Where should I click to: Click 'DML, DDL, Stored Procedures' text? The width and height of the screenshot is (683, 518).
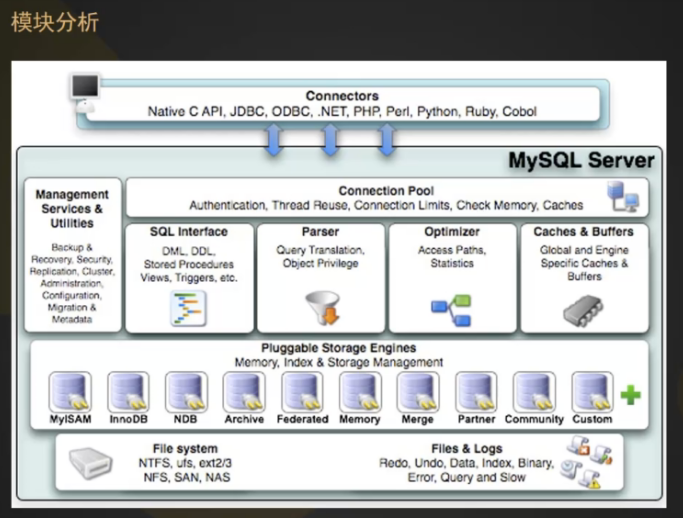coord(189,264)
